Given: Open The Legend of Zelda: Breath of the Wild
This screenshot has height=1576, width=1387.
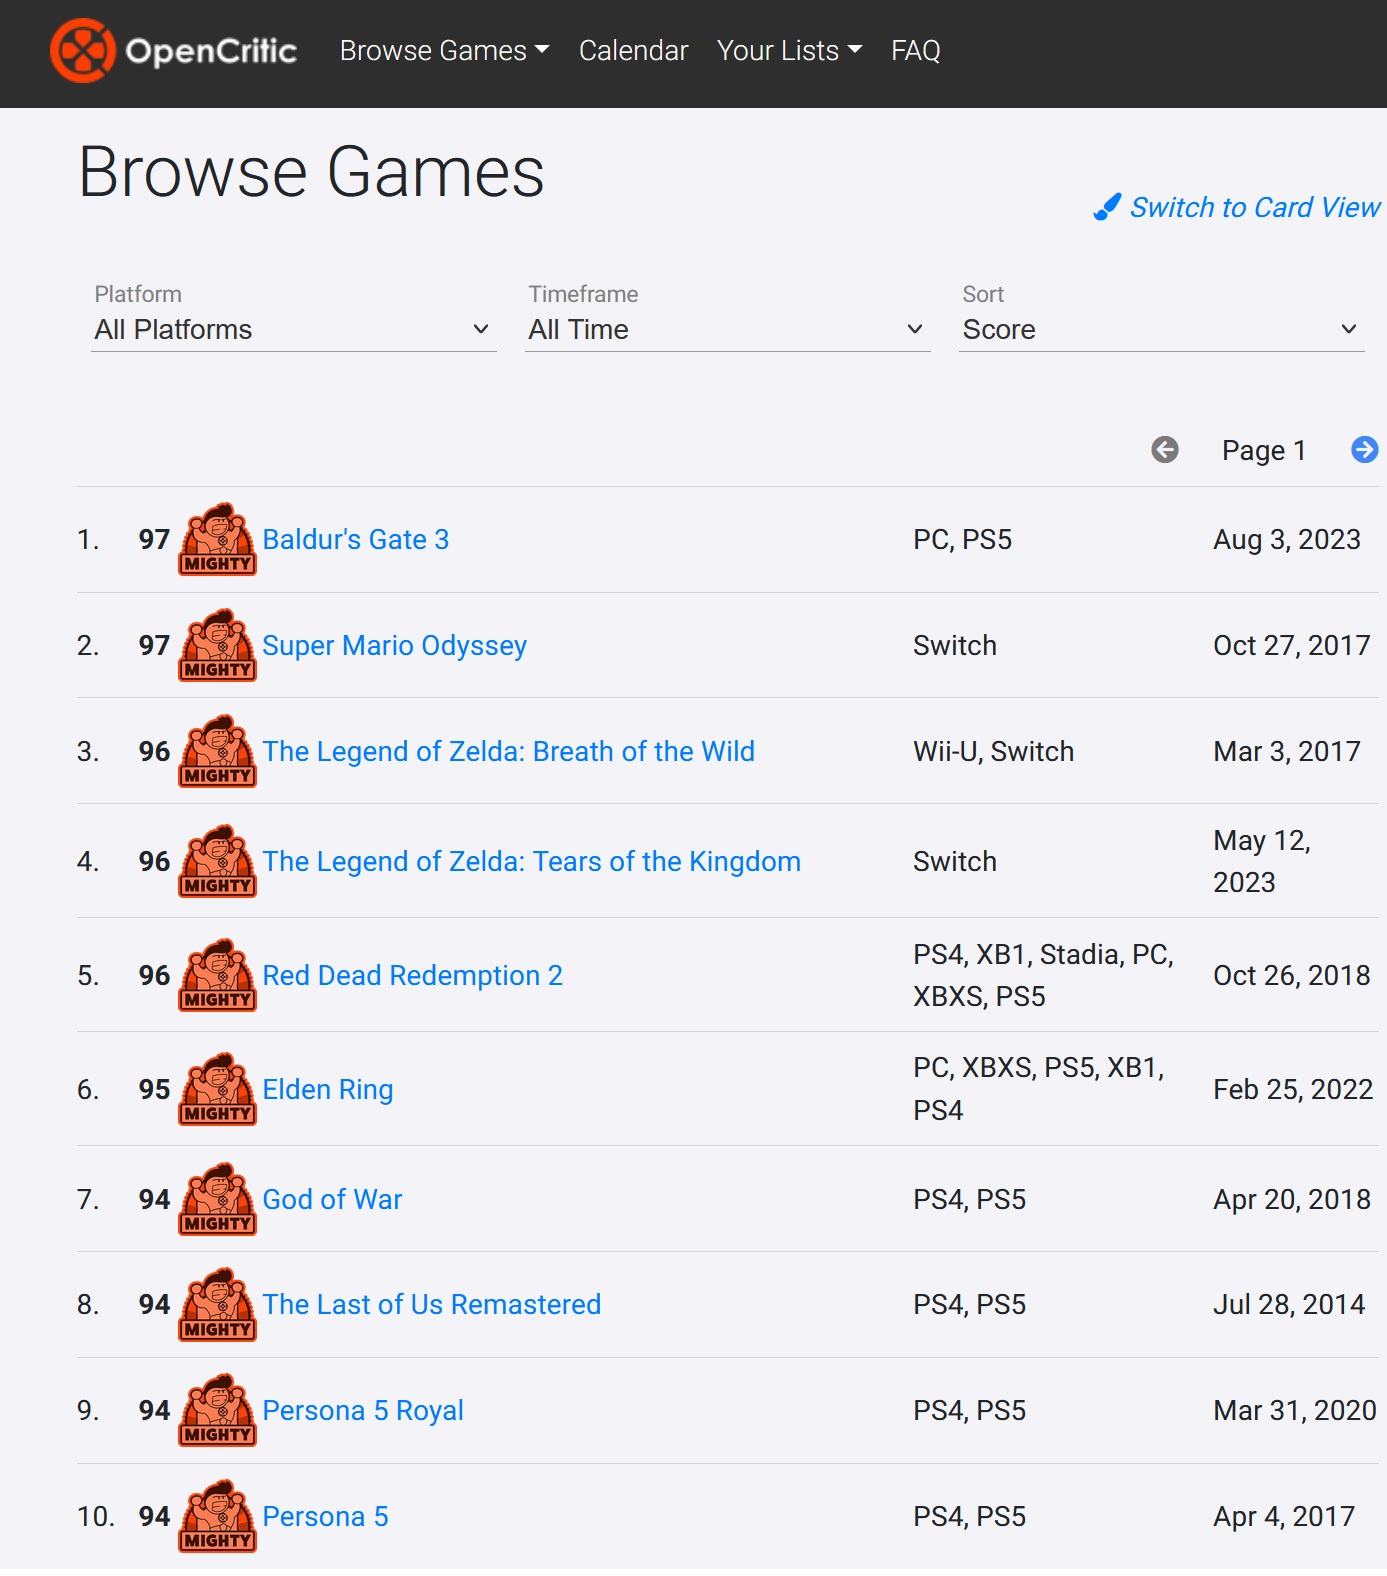Looking at the screenshot, I should 508,751.
